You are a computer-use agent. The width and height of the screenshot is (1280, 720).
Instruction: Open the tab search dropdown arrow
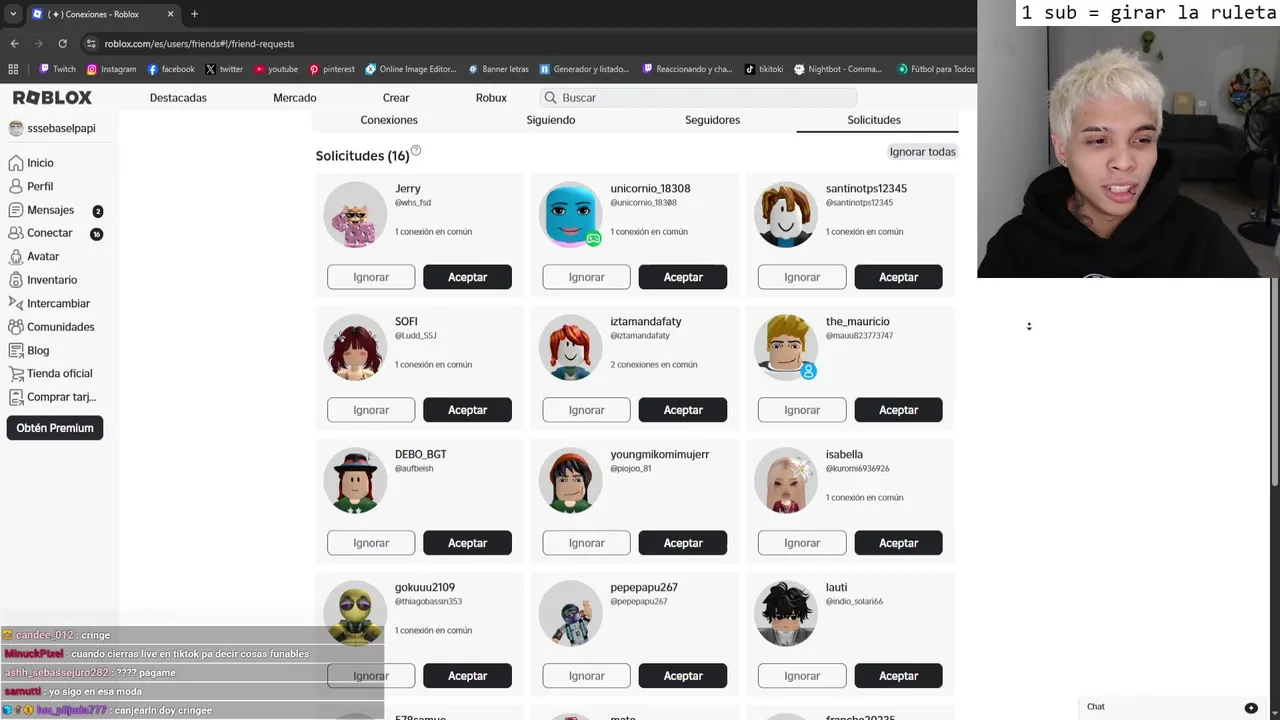click(13, 14)
